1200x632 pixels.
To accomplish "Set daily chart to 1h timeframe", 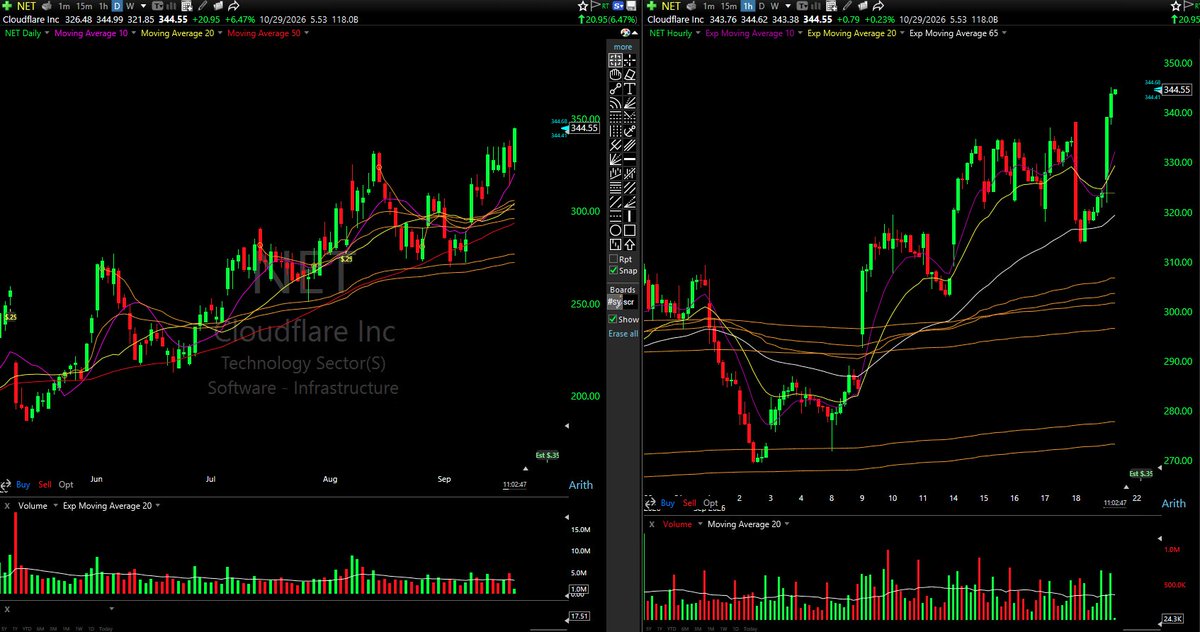I will pyautogui.click(x=103, y=6).
